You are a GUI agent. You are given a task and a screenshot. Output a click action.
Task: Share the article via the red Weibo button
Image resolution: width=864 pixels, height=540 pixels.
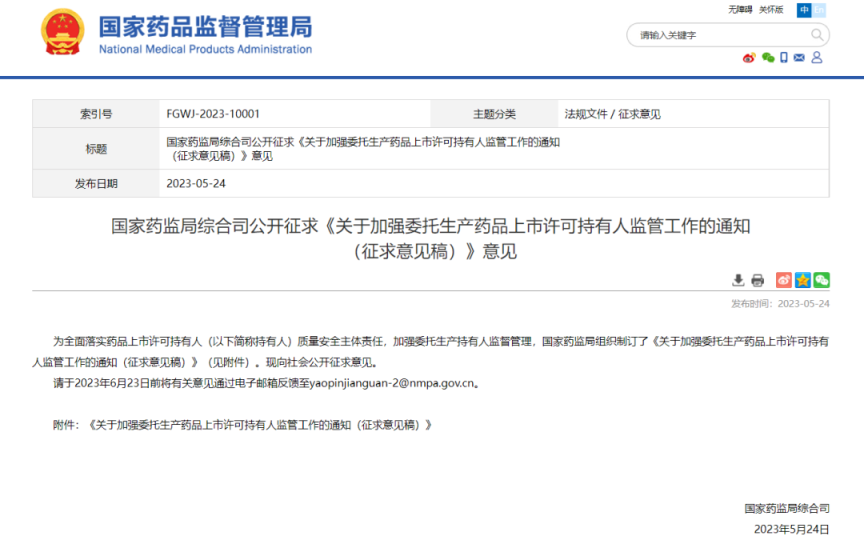(x=784, y=280)
